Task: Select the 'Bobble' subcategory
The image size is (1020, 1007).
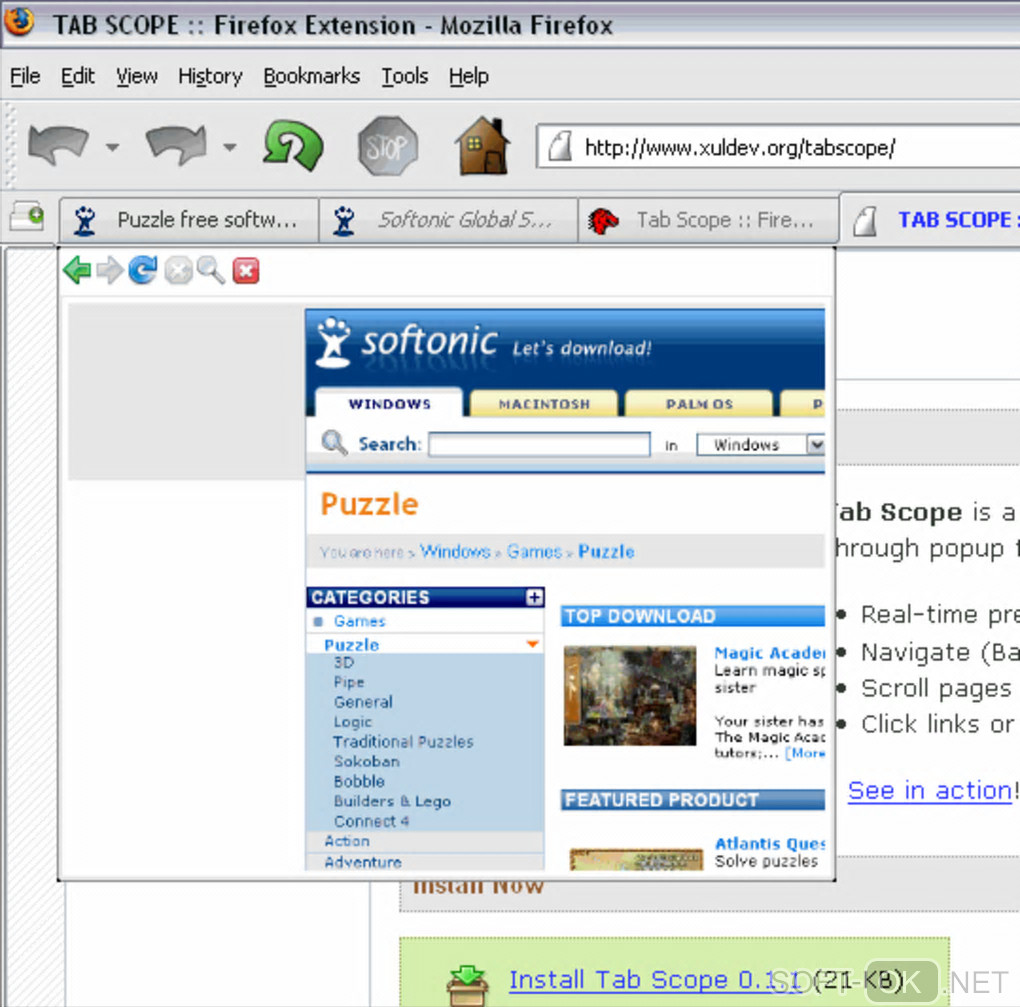Action: pyautogui.click(x=359, y=781)
